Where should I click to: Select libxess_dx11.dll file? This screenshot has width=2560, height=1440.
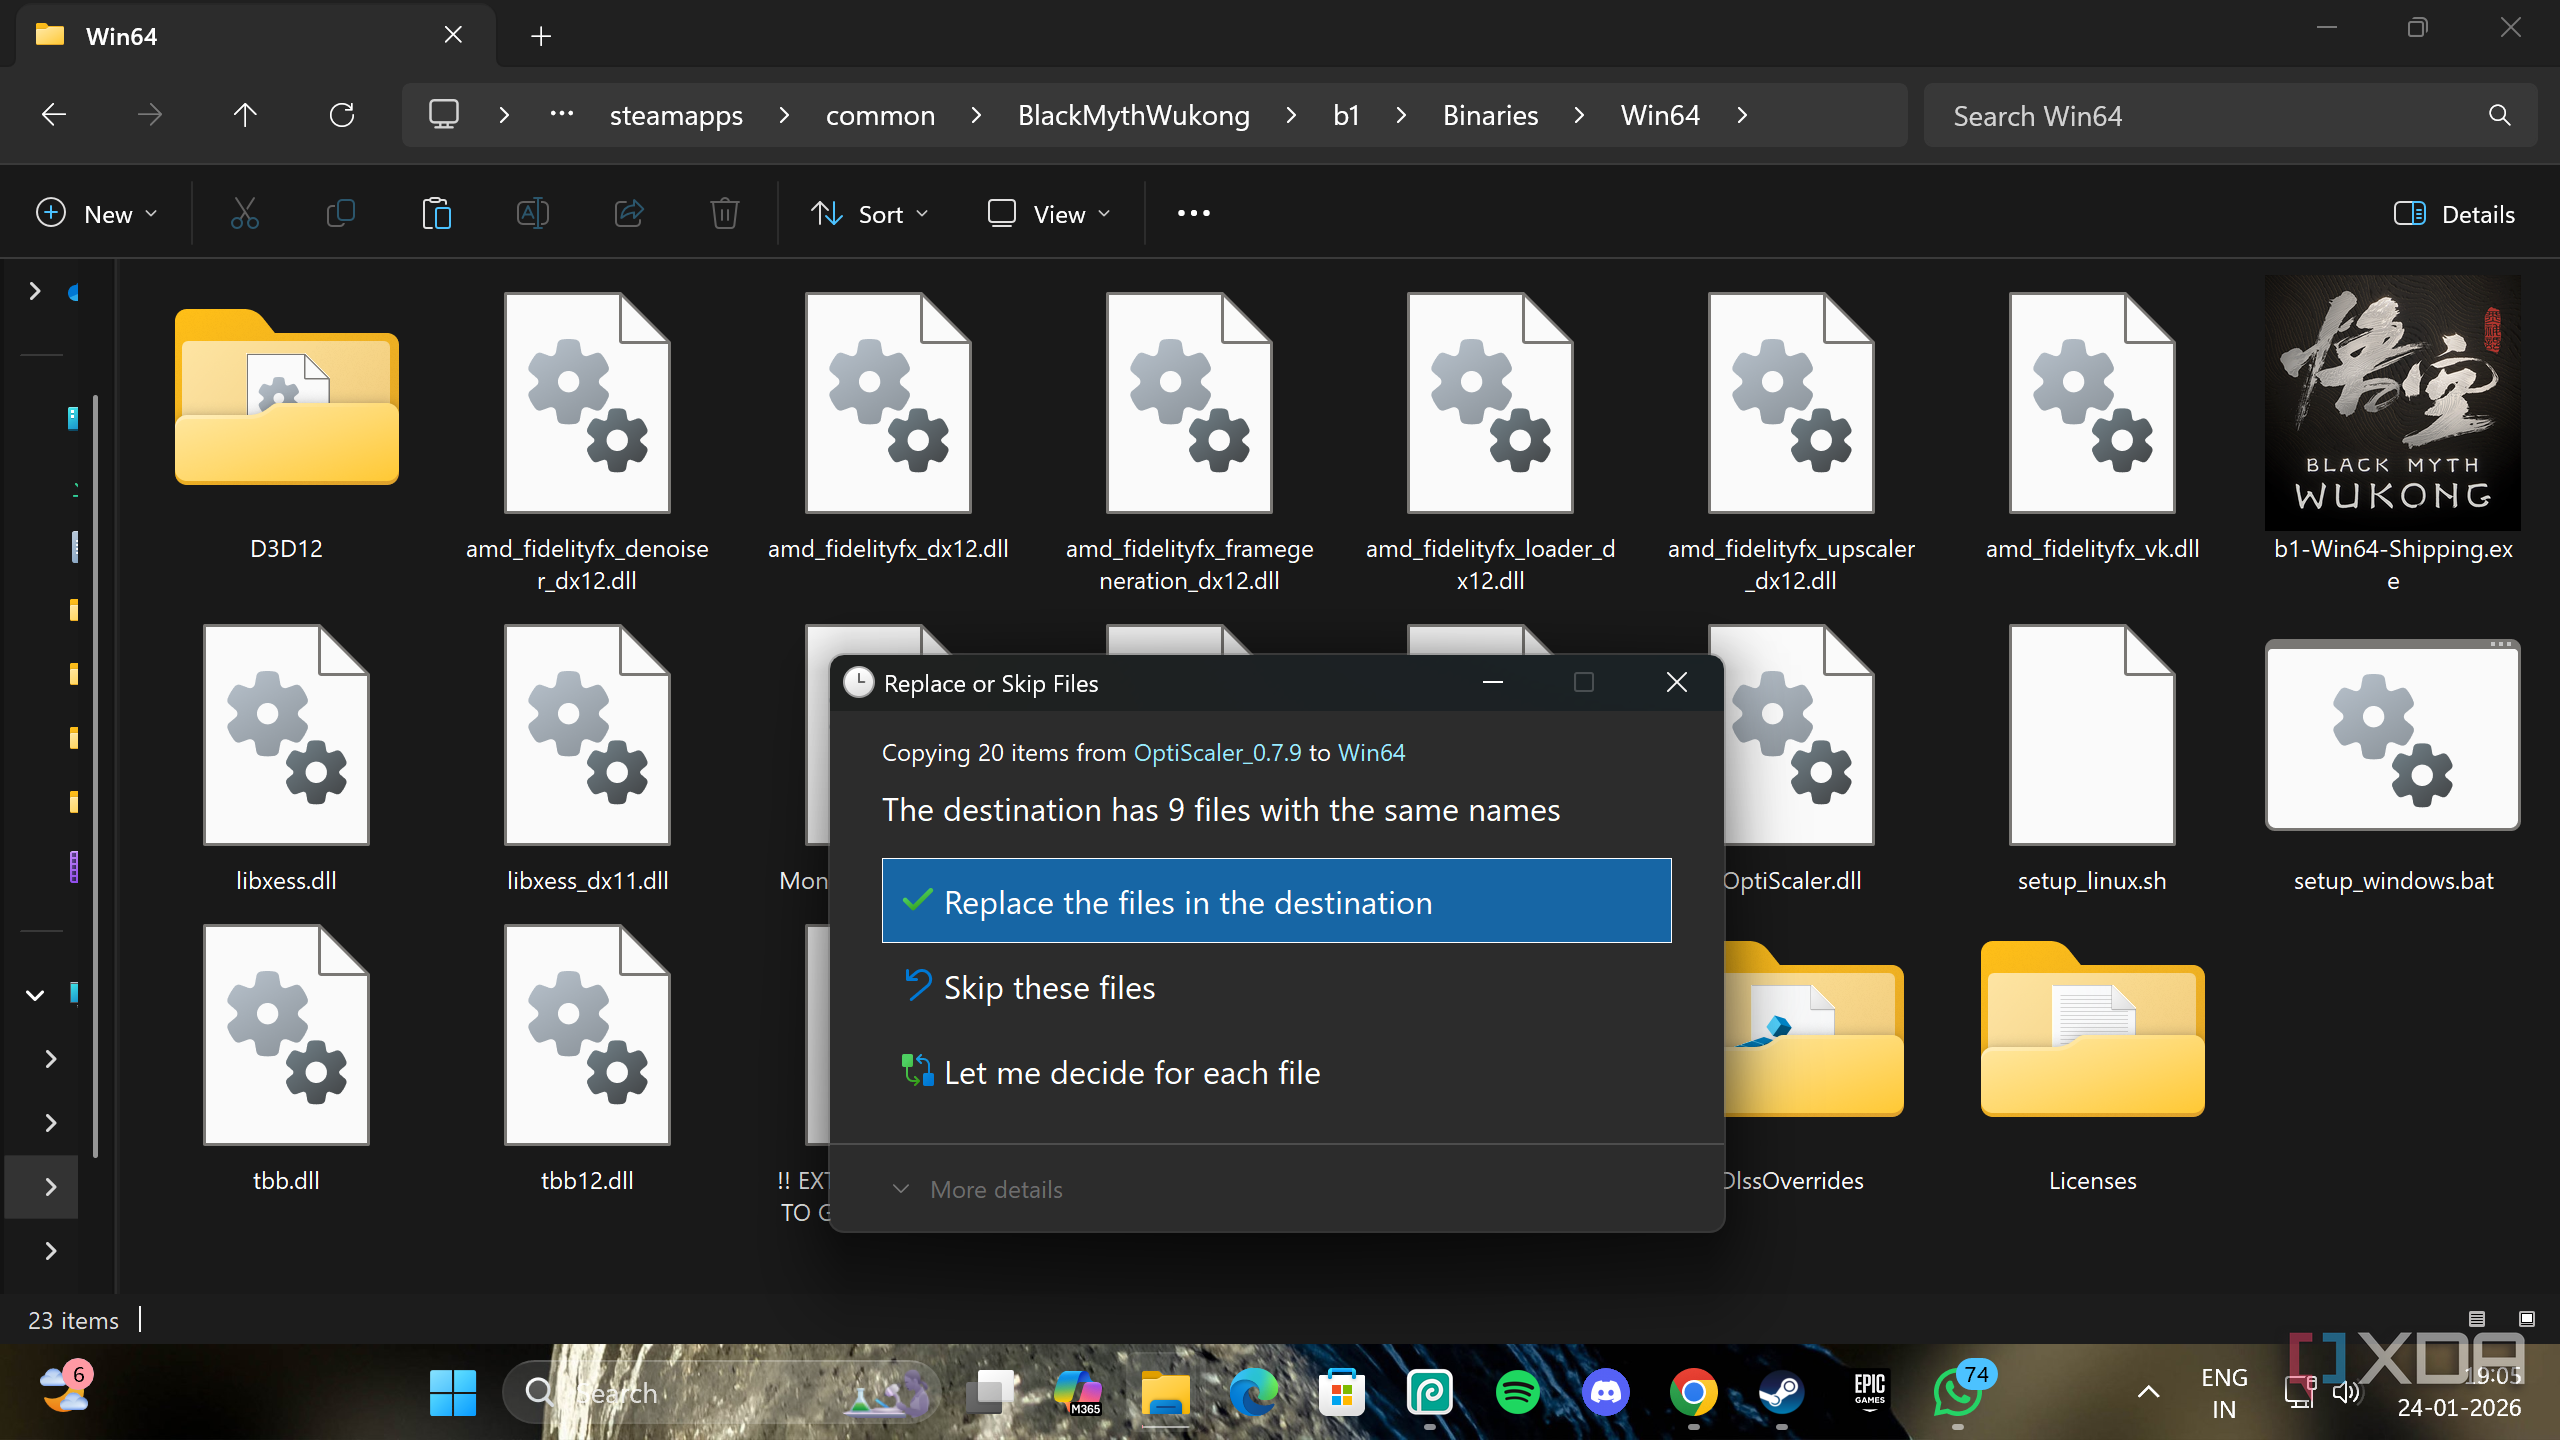588,760
